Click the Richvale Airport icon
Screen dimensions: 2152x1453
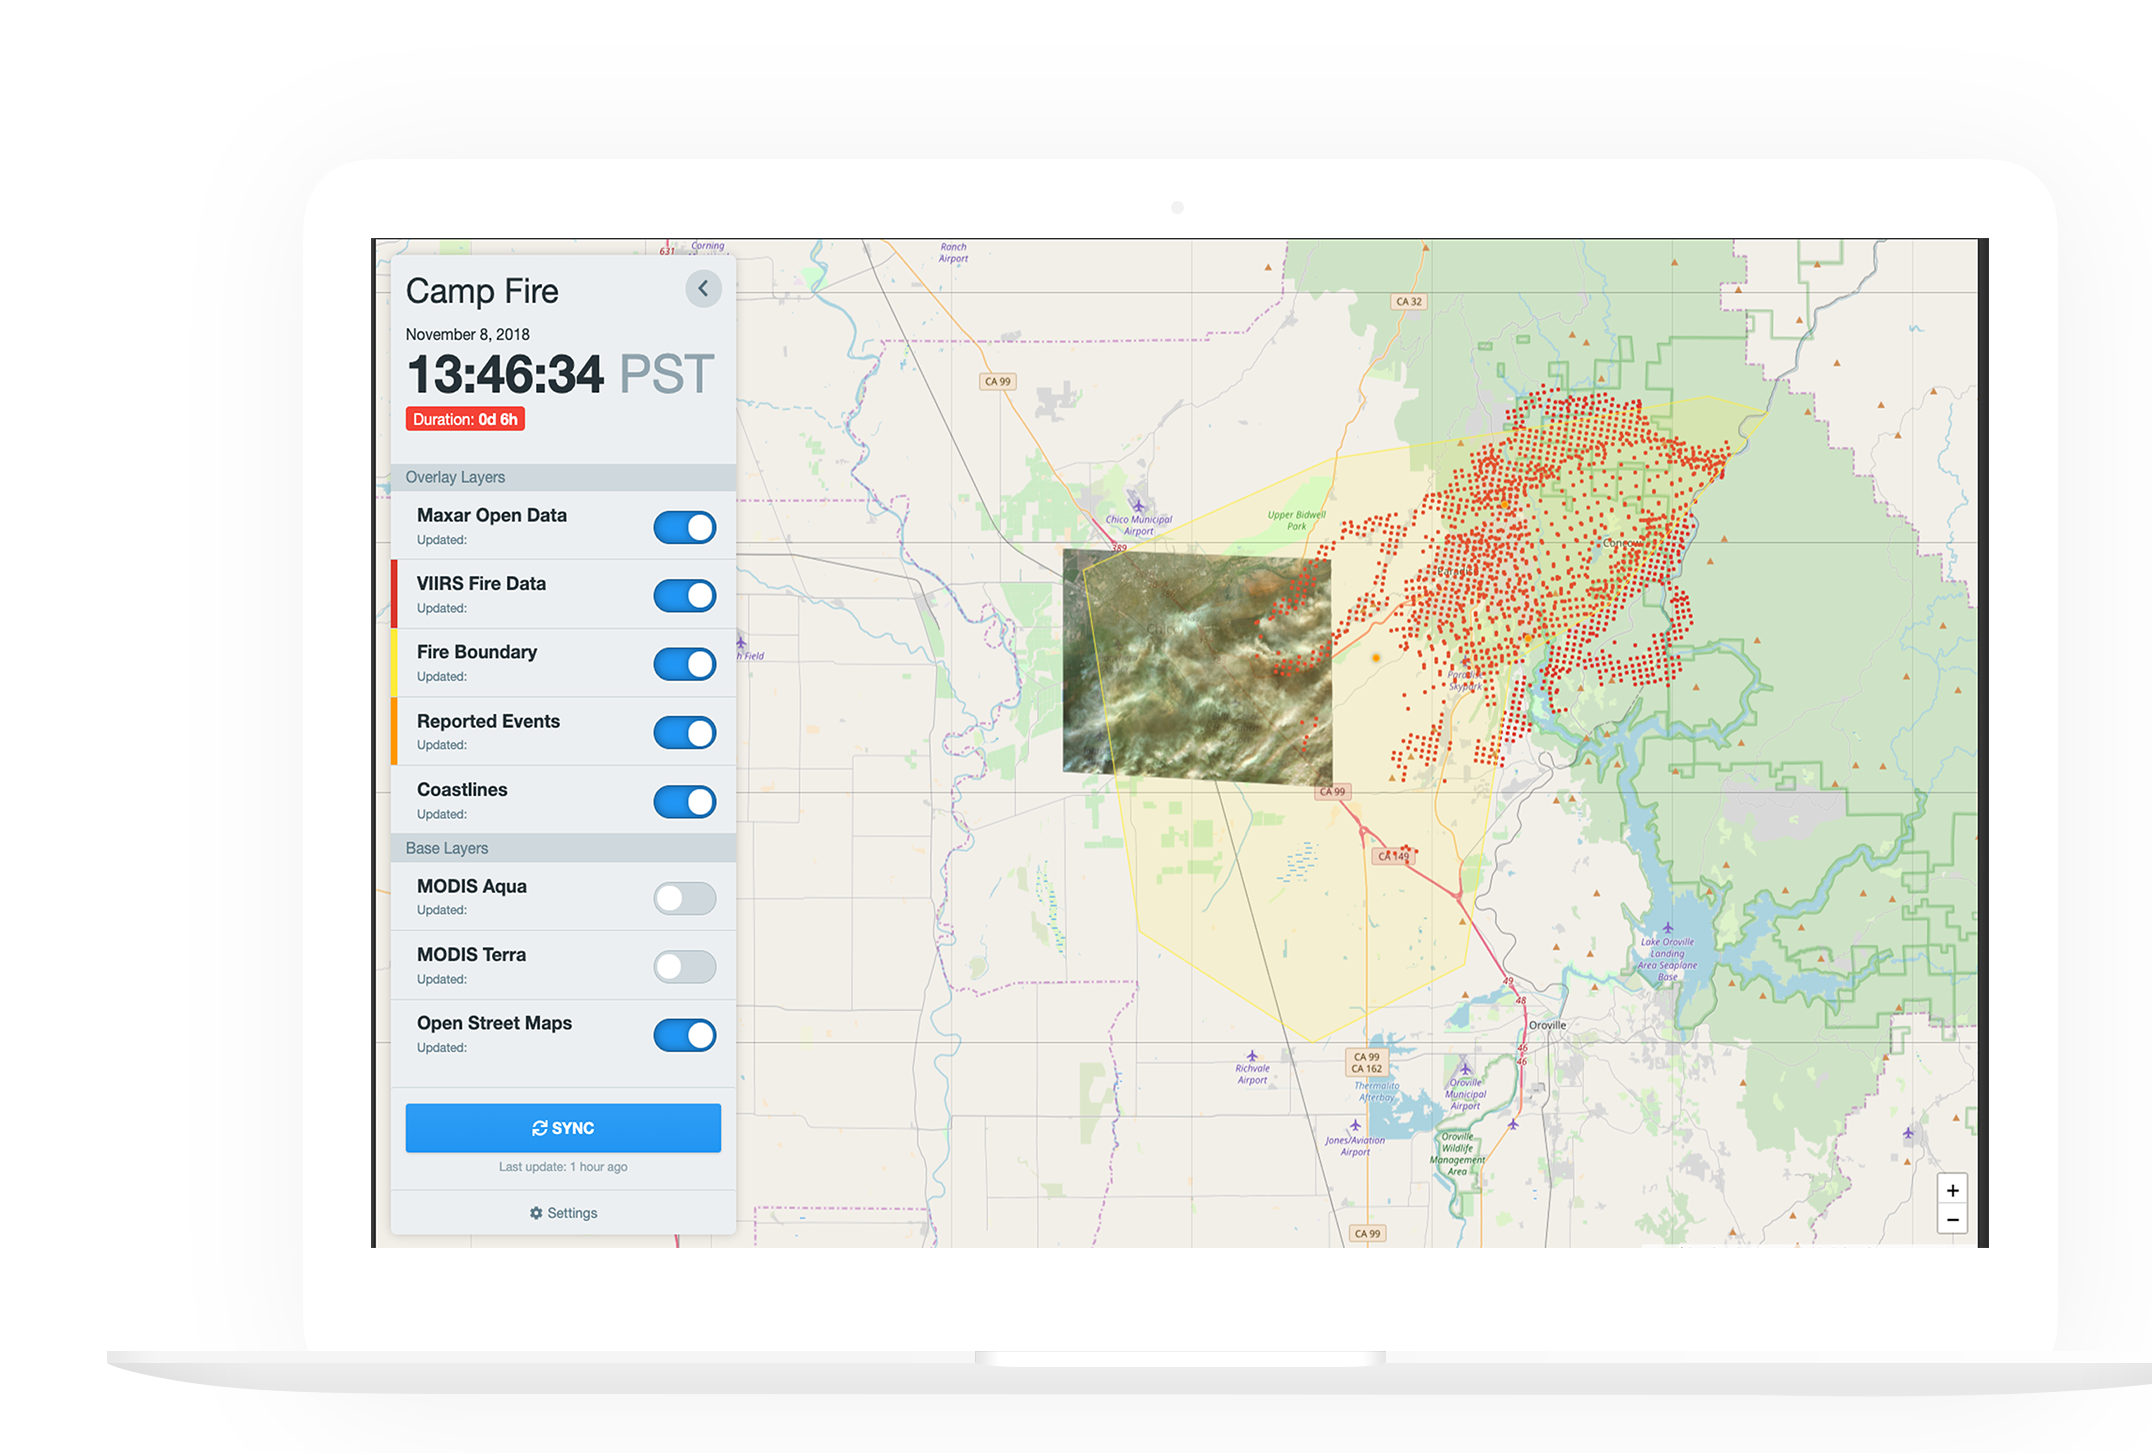pos(1252,1056)
